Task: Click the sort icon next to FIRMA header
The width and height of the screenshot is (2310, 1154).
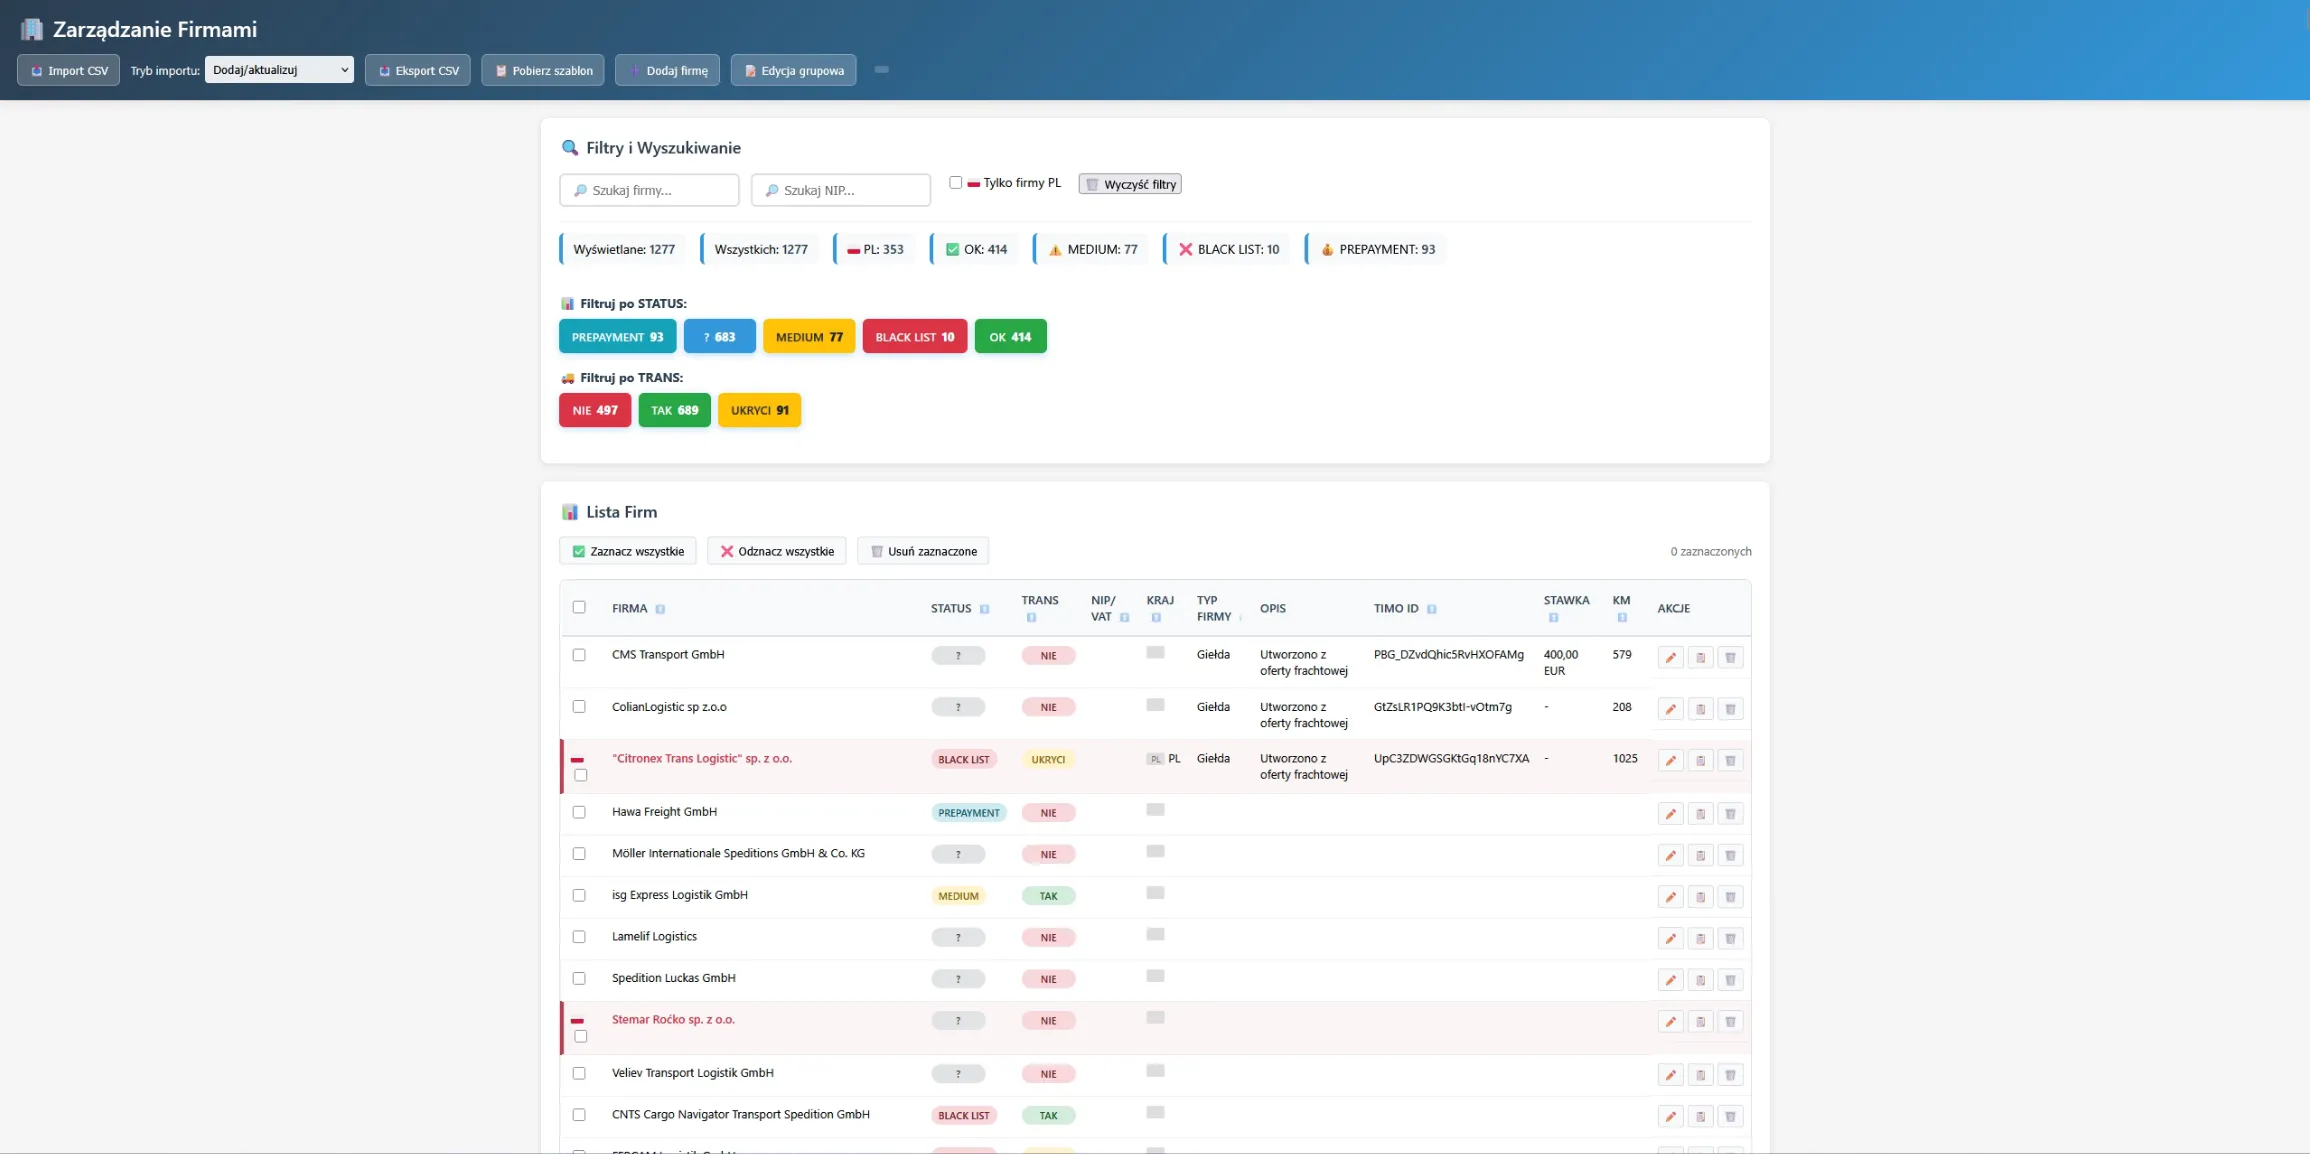Action: 660,608
